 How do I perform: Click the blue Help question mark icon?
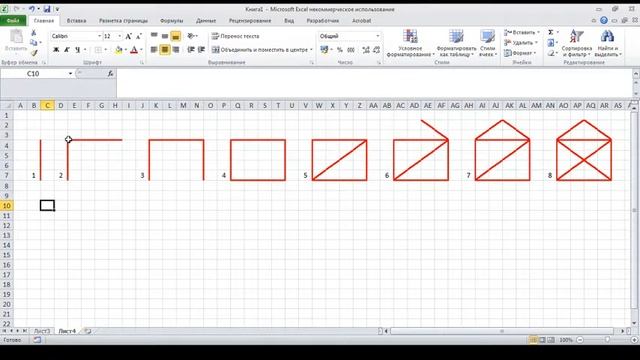point(604,20)
